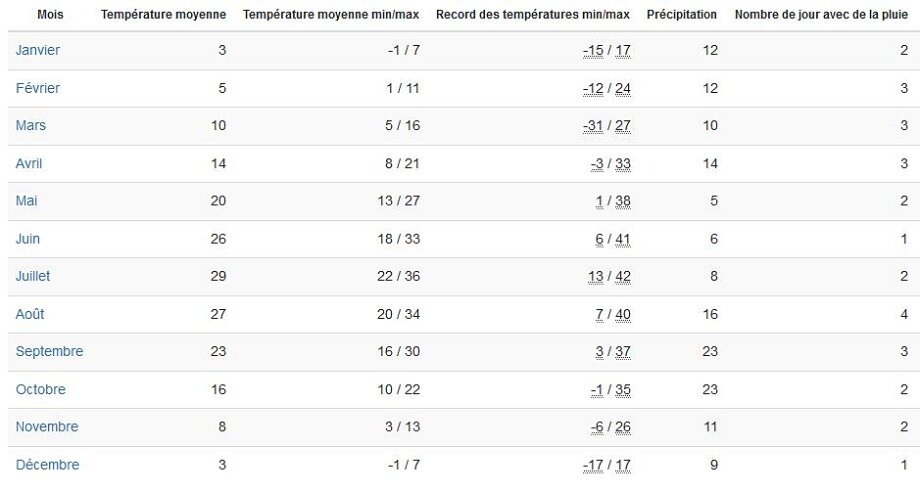Image resolution: width=920 pixels, height=492 pixels.
Task: Click the record minimum -31 in Mars
Action: tap(593, 126)
